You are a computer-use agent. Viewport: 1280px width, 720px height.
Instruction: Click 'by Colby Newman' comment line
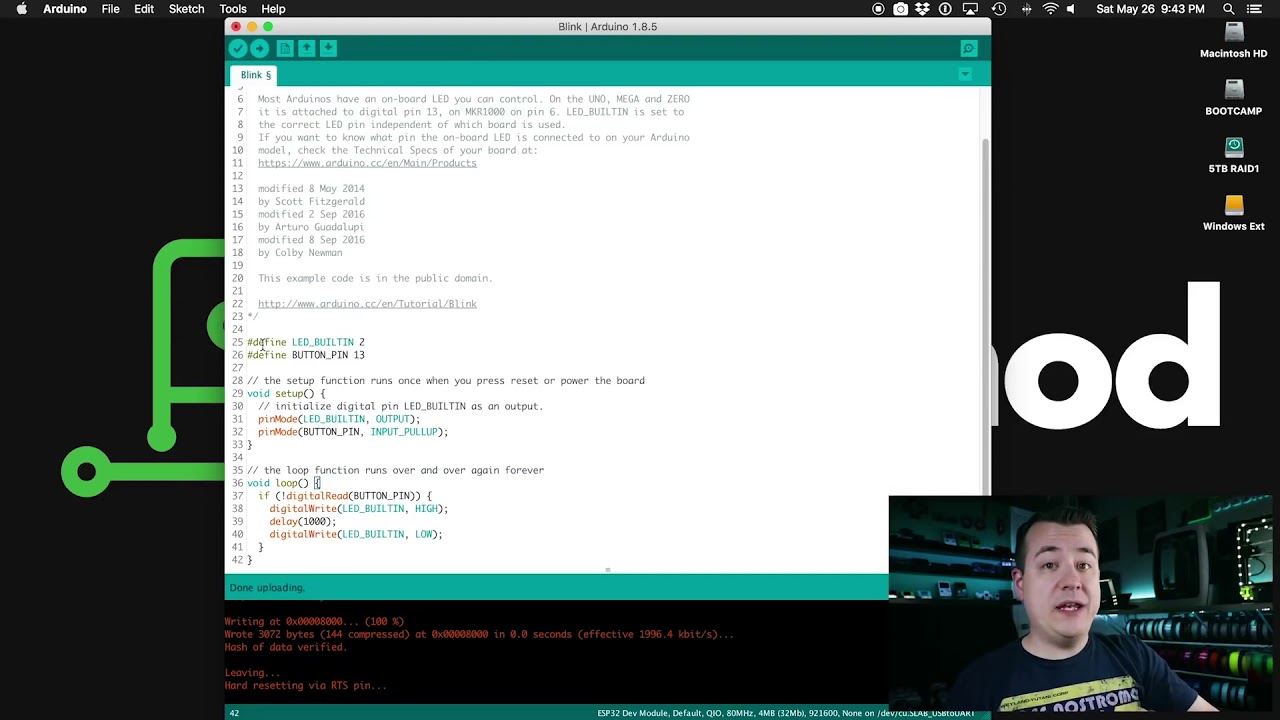pos(300,253)
